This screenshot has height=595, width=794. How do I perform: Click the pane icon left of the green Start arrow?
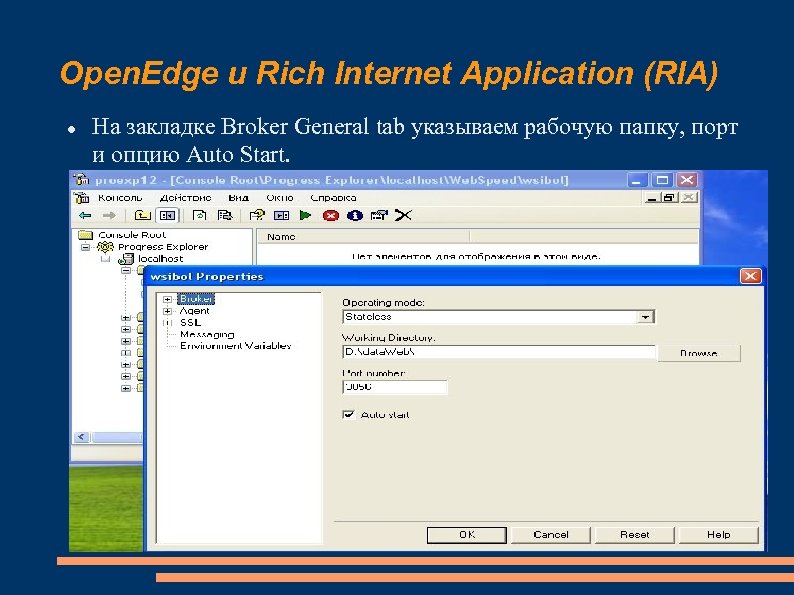click(x=281, y=215)
